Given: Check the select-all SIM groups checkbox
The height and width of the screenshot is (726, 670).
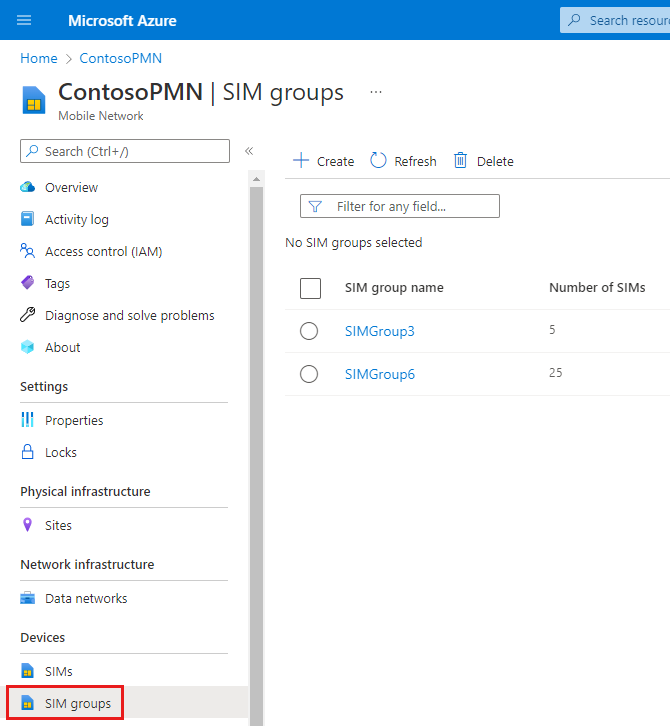Looking at the screenshot, I should pyautogui.click(x=310, y=288).
